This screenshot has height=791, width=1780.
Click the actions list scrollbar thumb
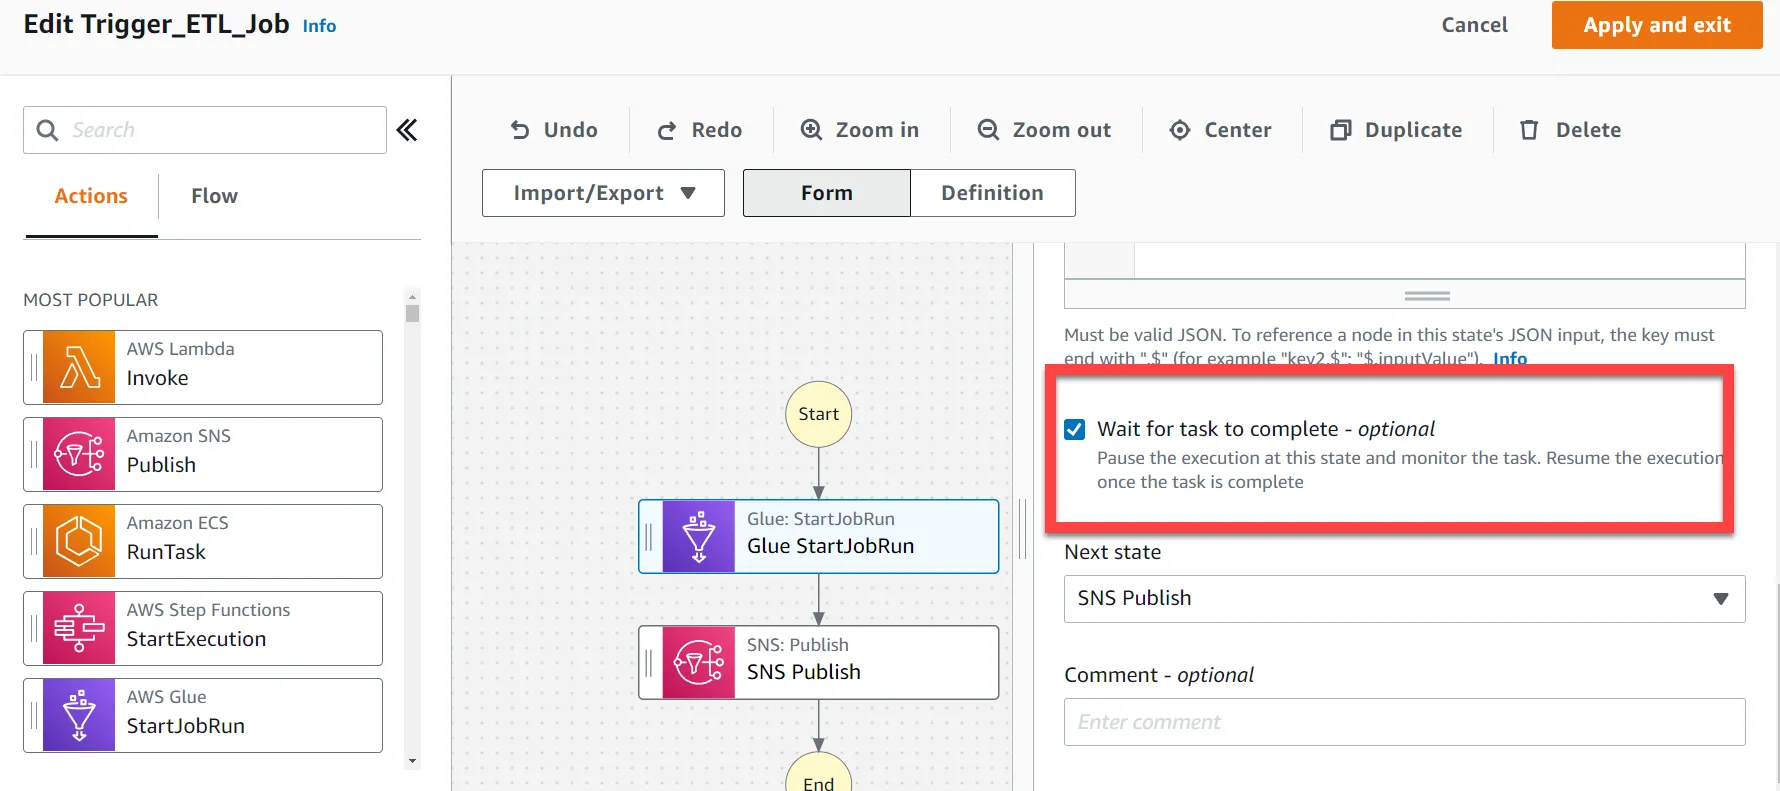tap(412, 313)
